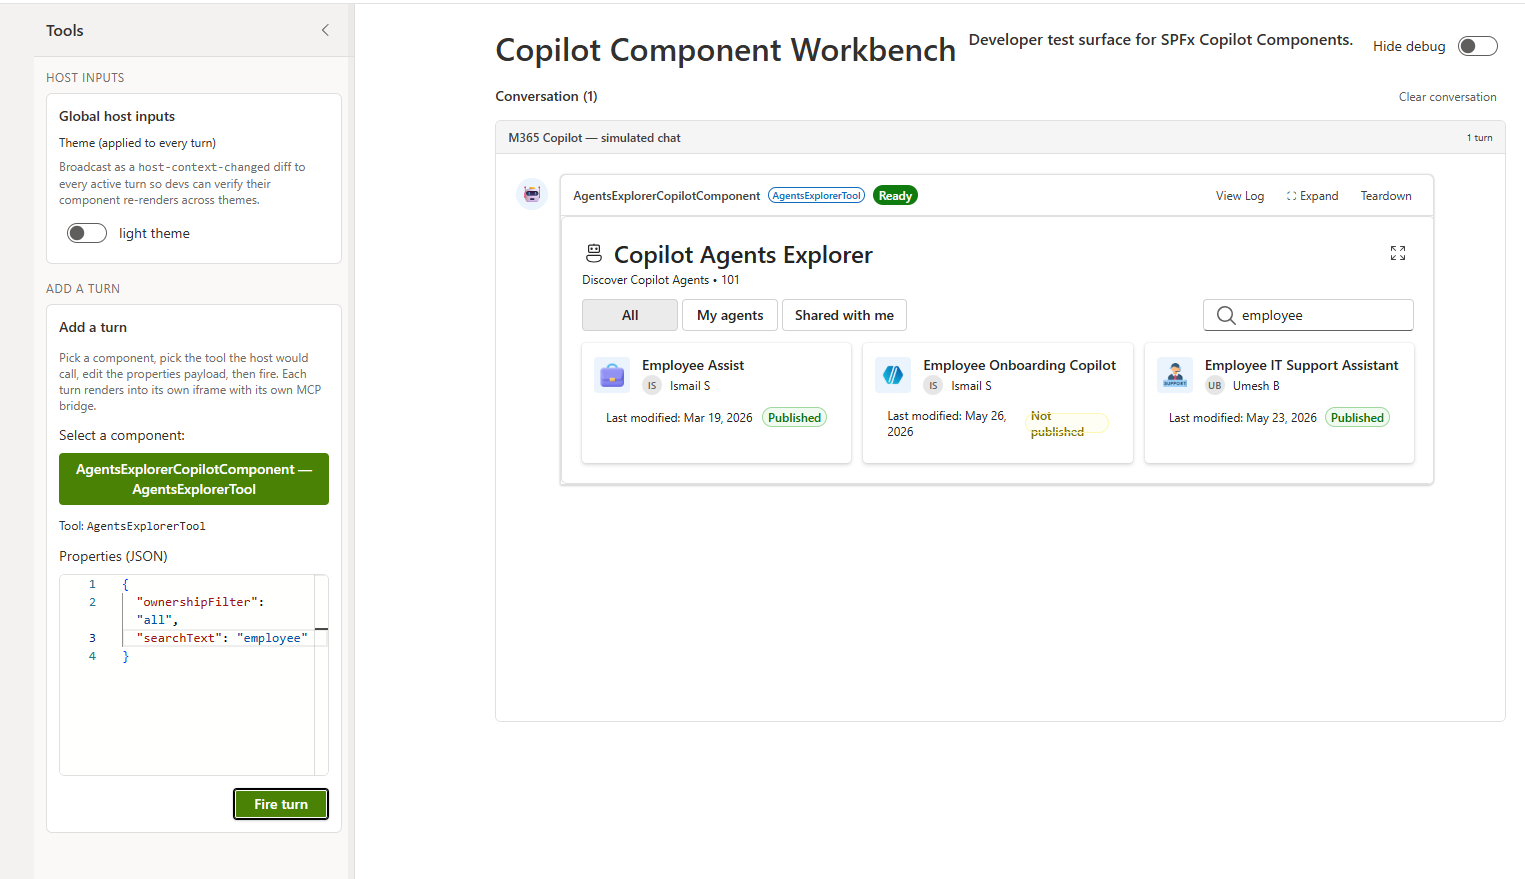Switch to the Shared with me tab
Viewport: 1525px width, 879px height.
[844, 315]
